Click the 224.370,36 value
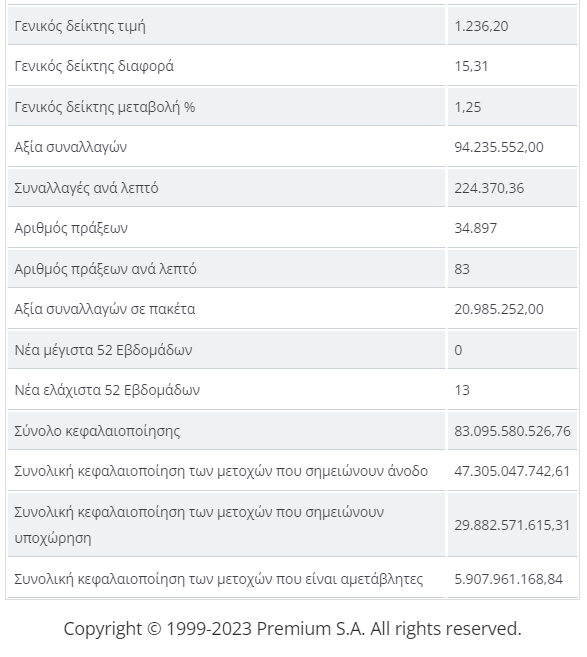Screen dimensions: 587x657 click(489, 188)
